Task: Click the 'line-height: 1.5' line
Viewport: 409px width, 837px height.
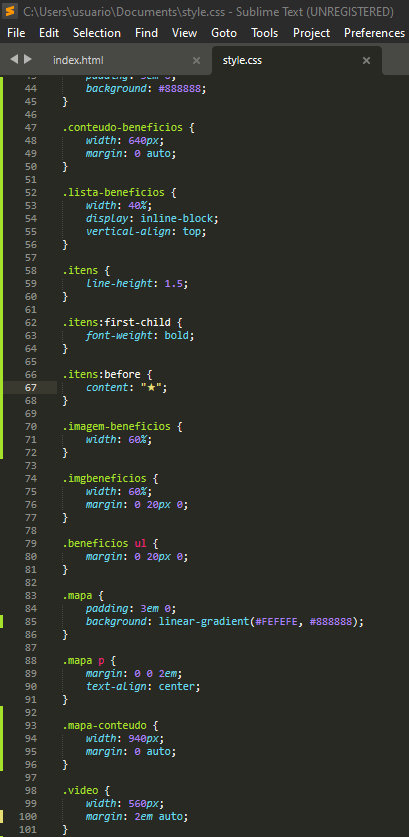Action: 137,283
